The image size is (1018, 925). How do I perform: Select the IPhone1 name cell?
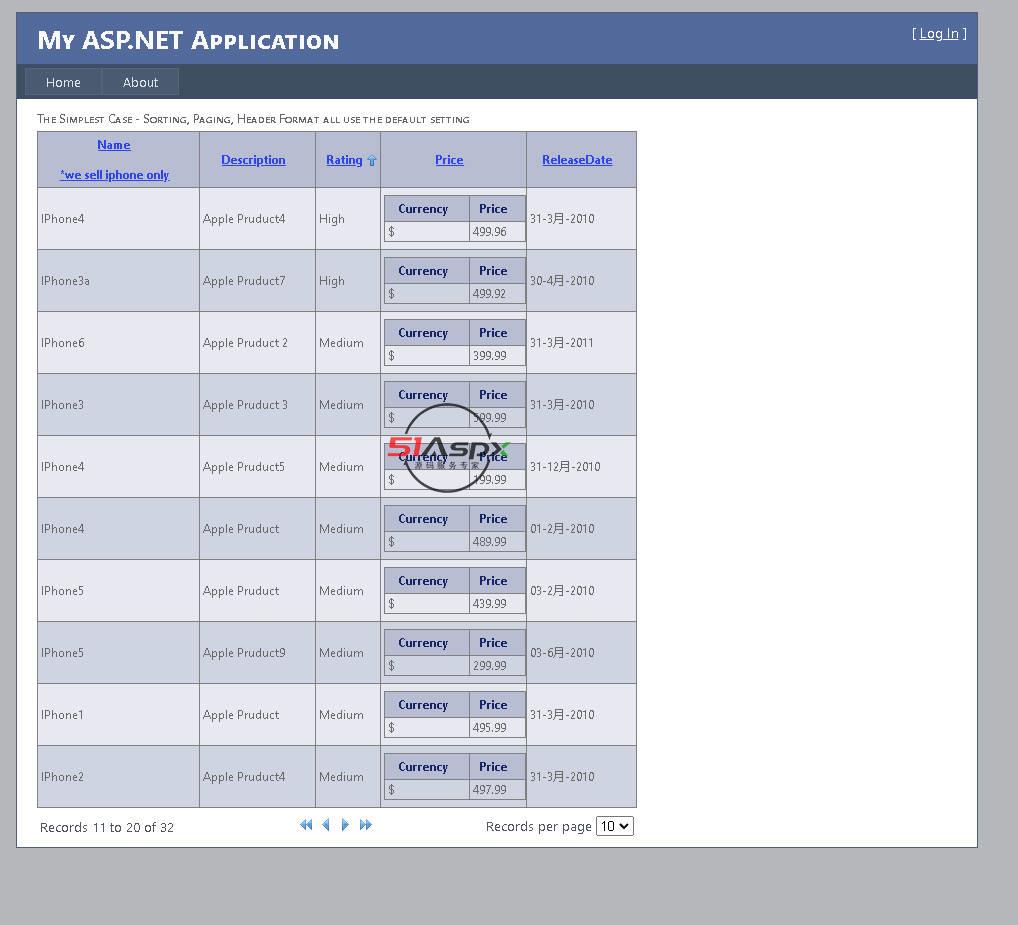pos(118,715)
